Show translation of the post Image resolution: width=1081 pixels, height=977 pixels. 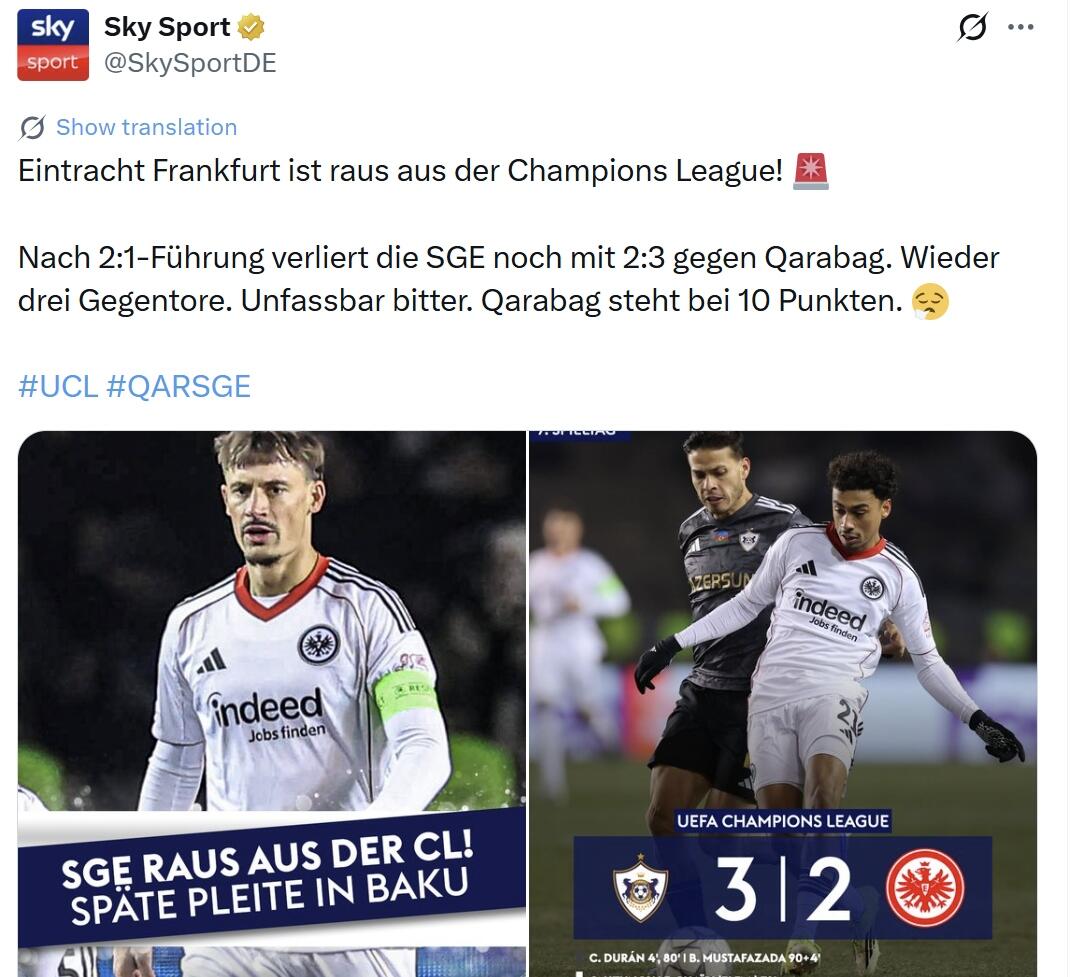146,128
